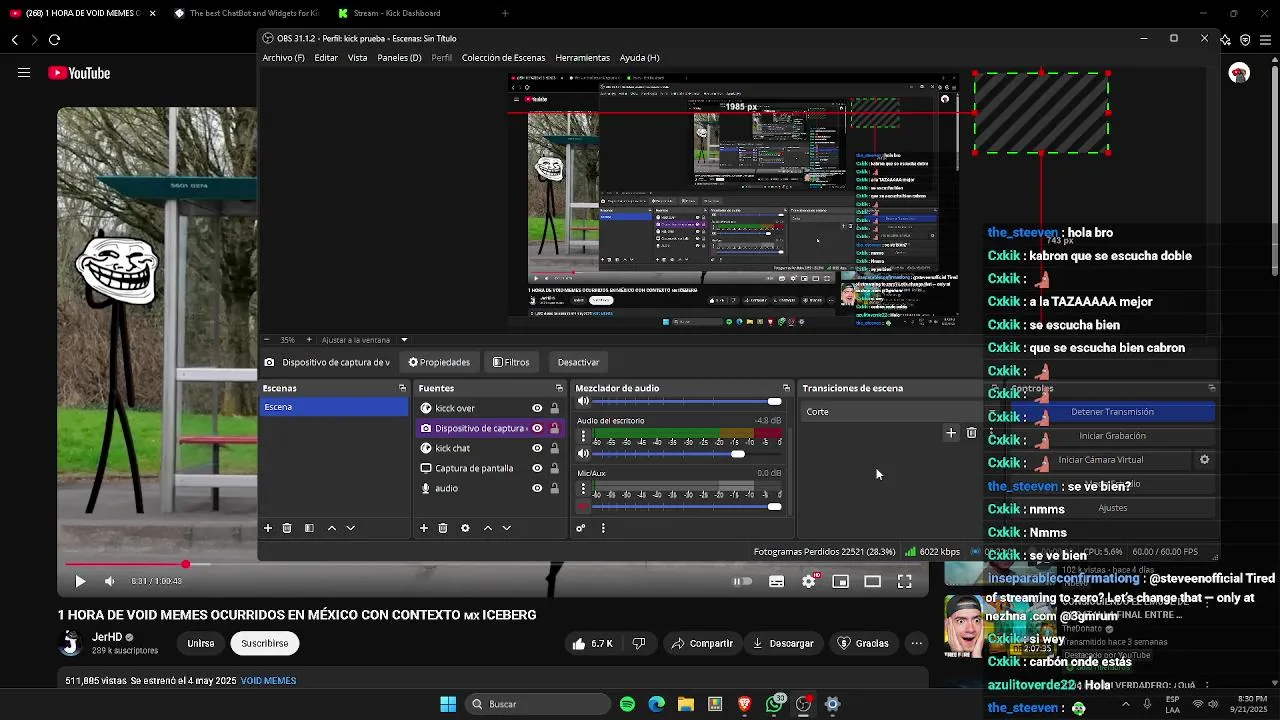Pop out the Fuentes dock

pos(559,388)
